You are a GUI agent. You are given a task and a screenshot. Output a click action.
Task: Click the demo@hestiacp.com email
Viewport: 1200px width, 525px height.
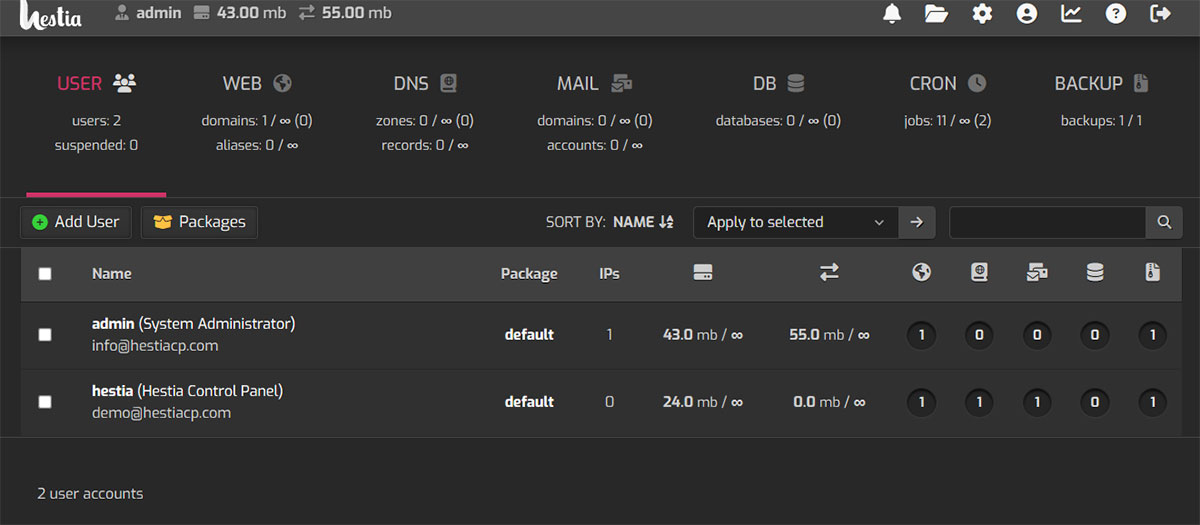161,412
